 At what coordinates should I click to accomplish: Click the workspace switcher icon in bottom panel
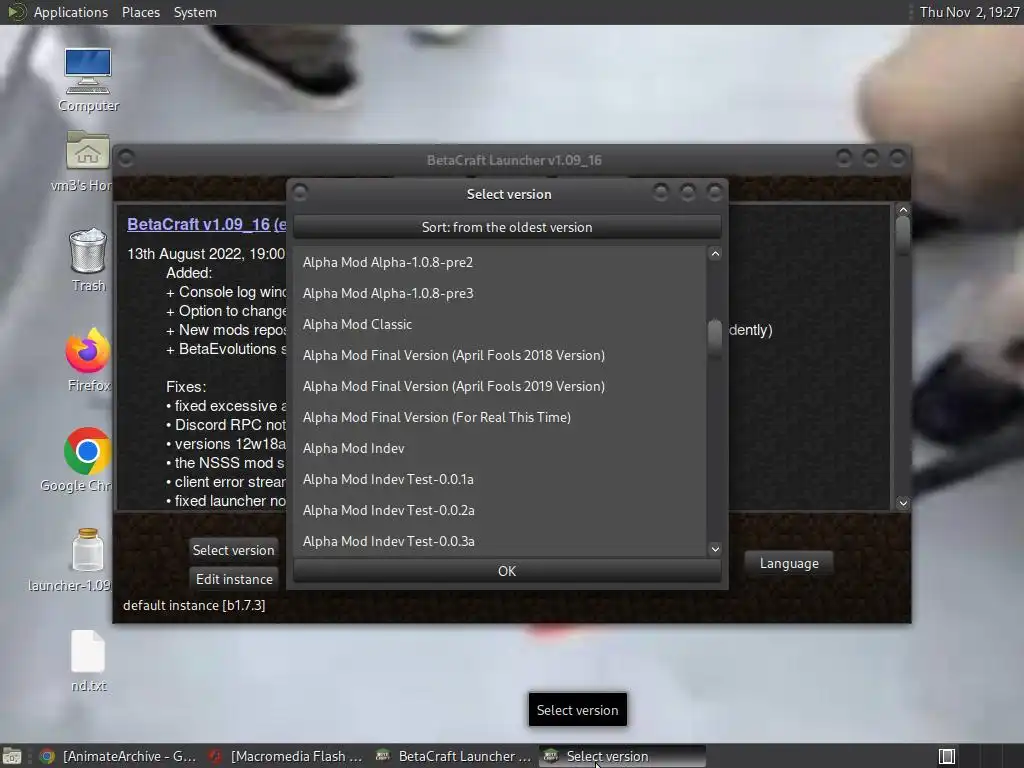(x=947, y=756)
